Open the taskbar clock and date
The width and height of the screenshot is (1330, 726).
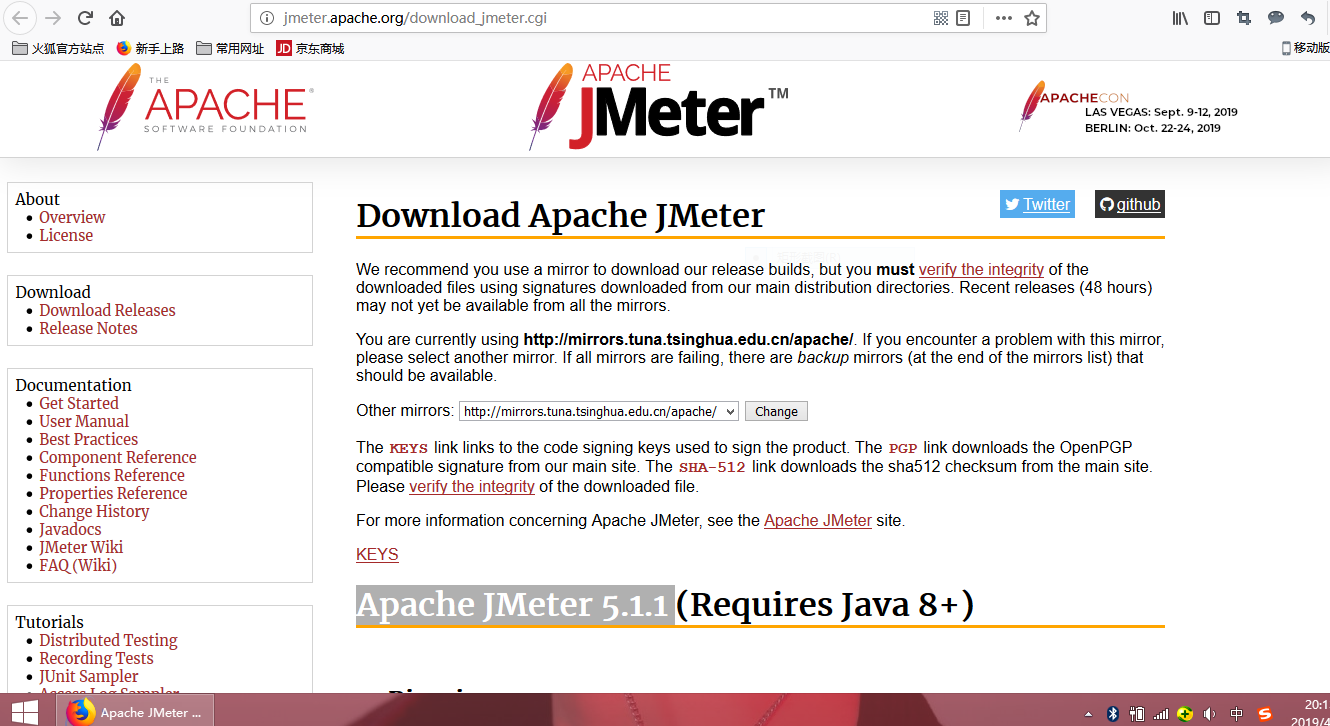[x=1309, y=712]
